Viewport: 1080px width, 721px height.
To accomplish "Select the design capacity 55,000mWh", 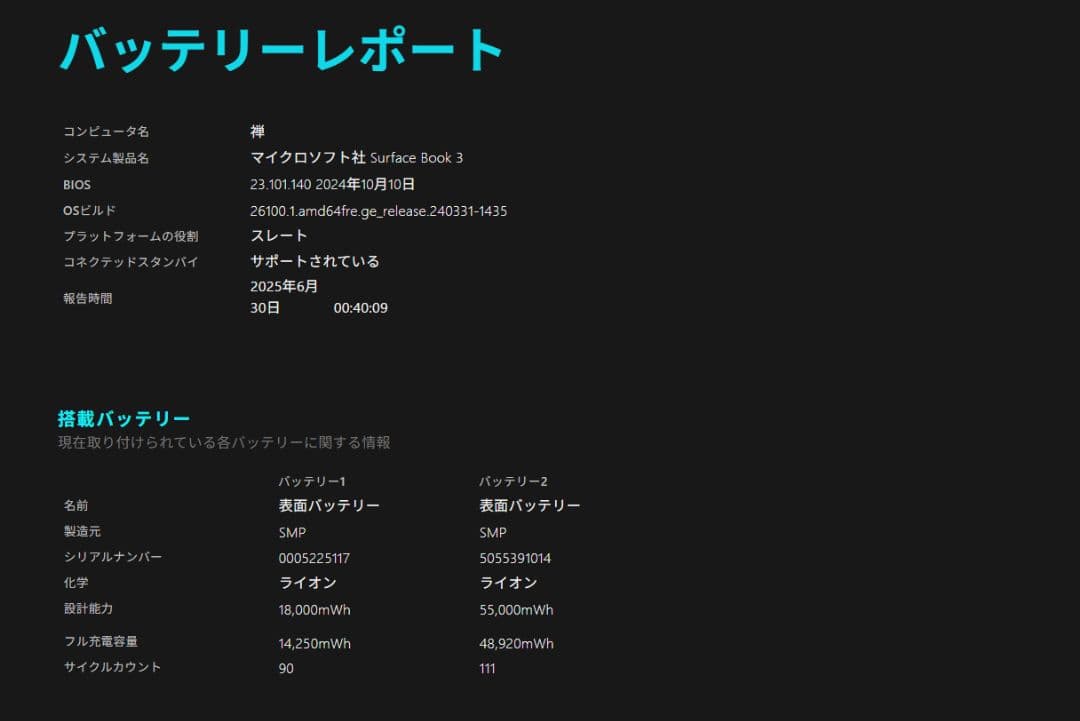I will [x=515, y=609].
